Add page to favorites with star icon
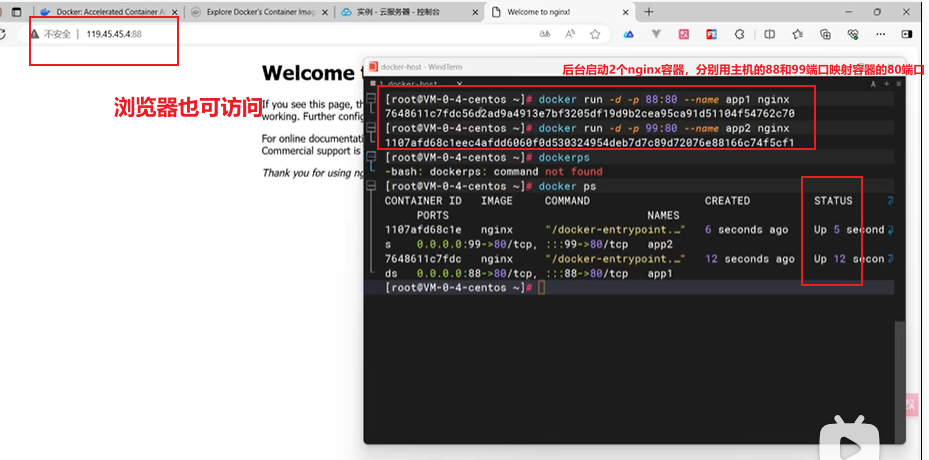This screenshot has height=460, width=929. tap(595, 34)
